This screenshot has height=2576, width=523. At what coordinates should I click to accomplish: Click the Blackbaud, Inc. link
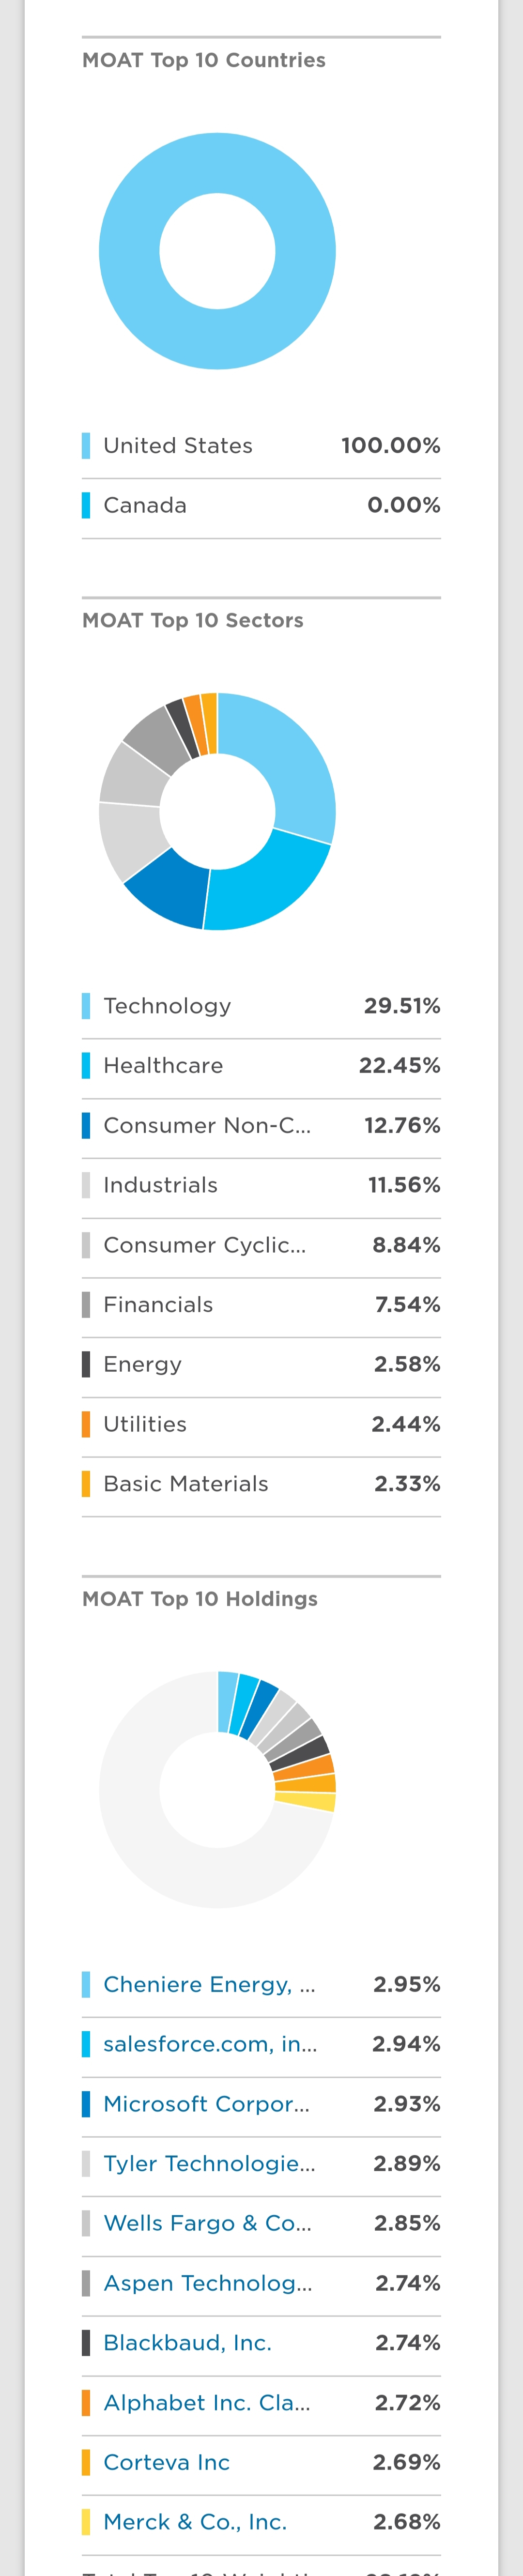[187, 2343]
